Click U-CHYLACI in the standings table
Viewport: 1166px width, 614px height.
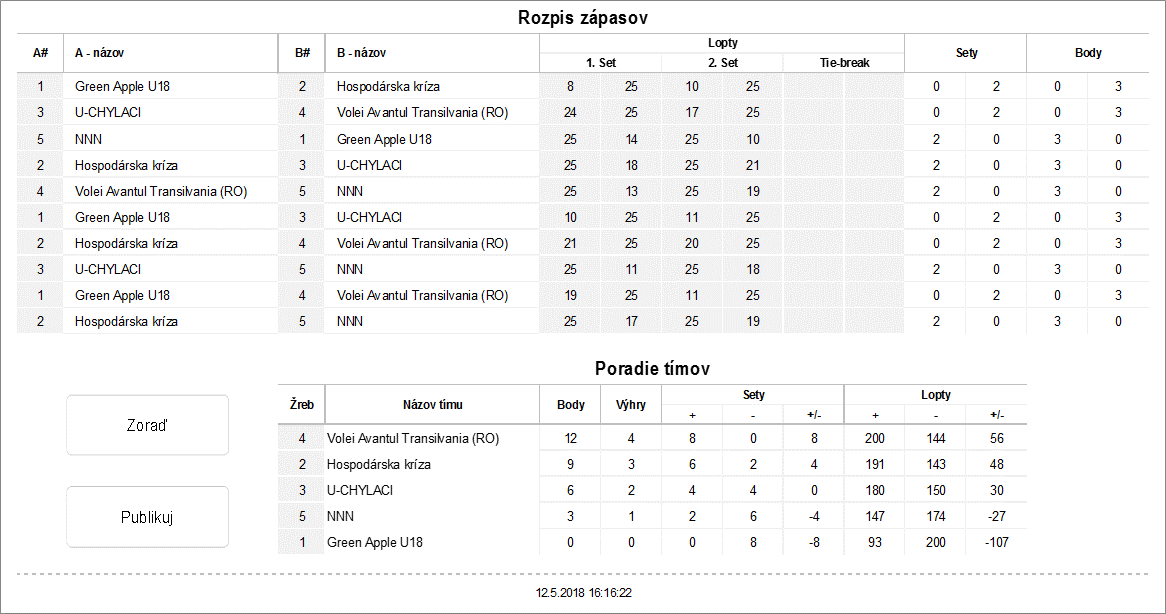[x=360, y=490]
